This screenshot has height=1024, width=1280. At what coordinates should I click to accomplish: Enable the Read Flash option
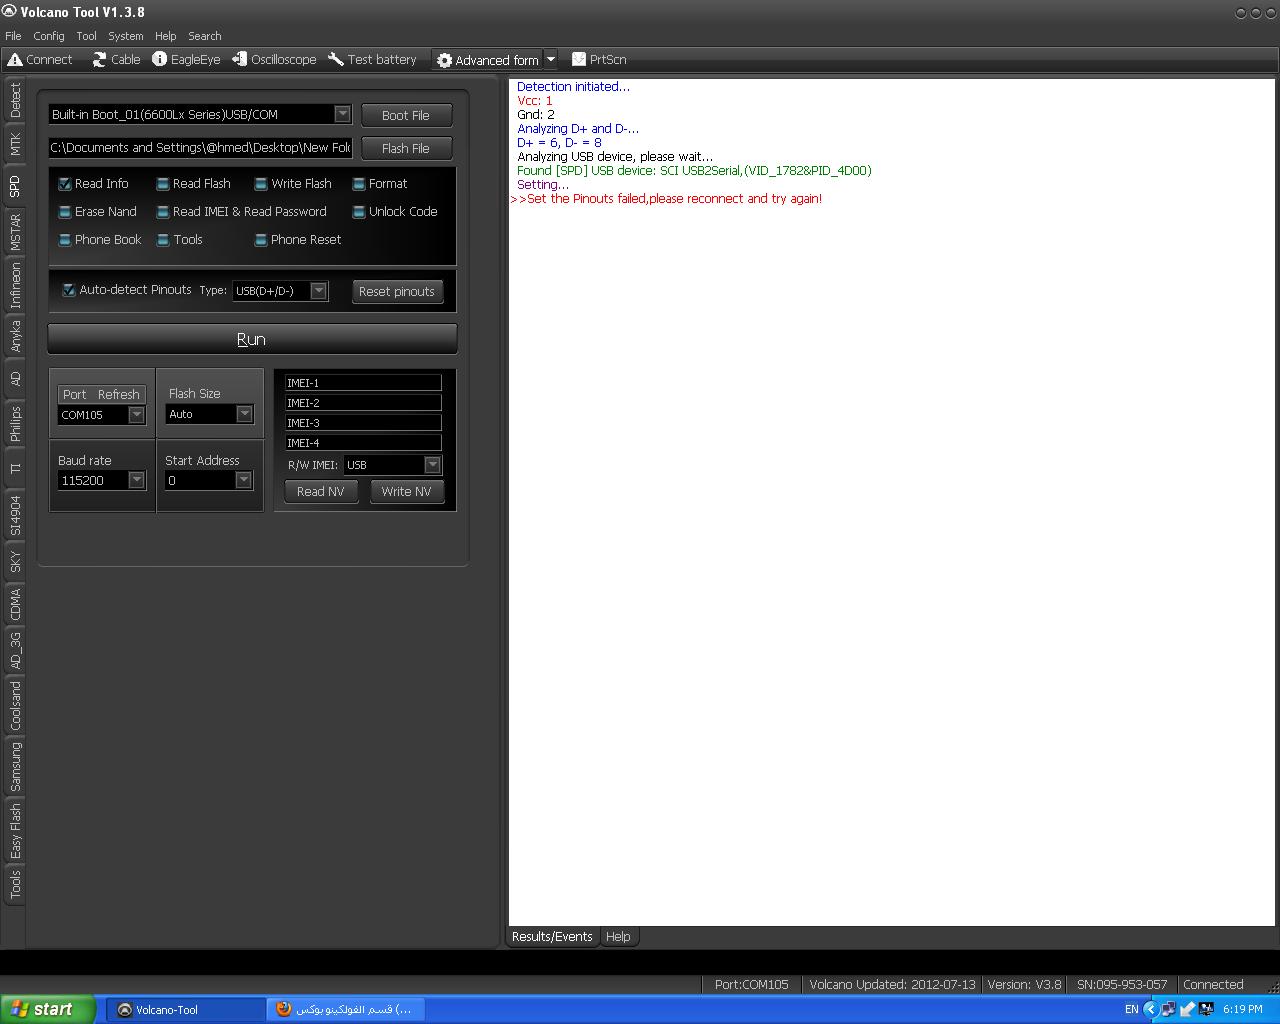163,184
